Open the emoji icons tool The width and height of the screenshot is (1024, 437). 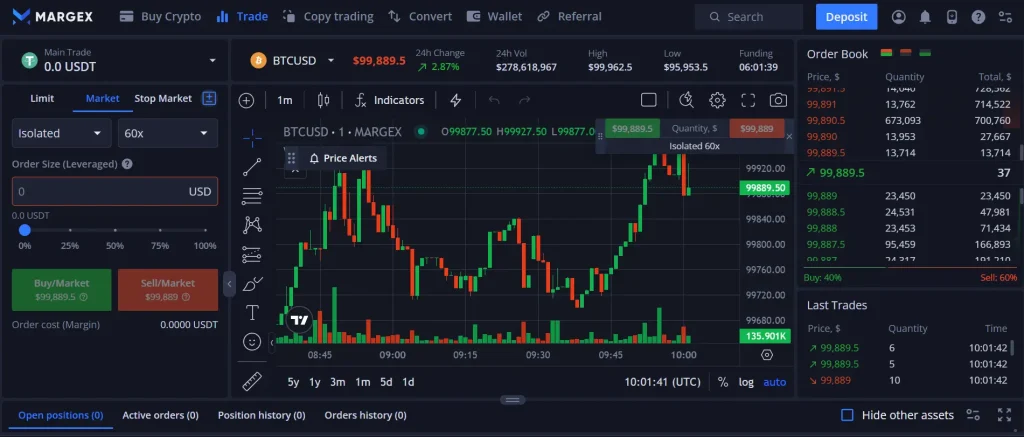pyautogui.click(x=252, y=342)
